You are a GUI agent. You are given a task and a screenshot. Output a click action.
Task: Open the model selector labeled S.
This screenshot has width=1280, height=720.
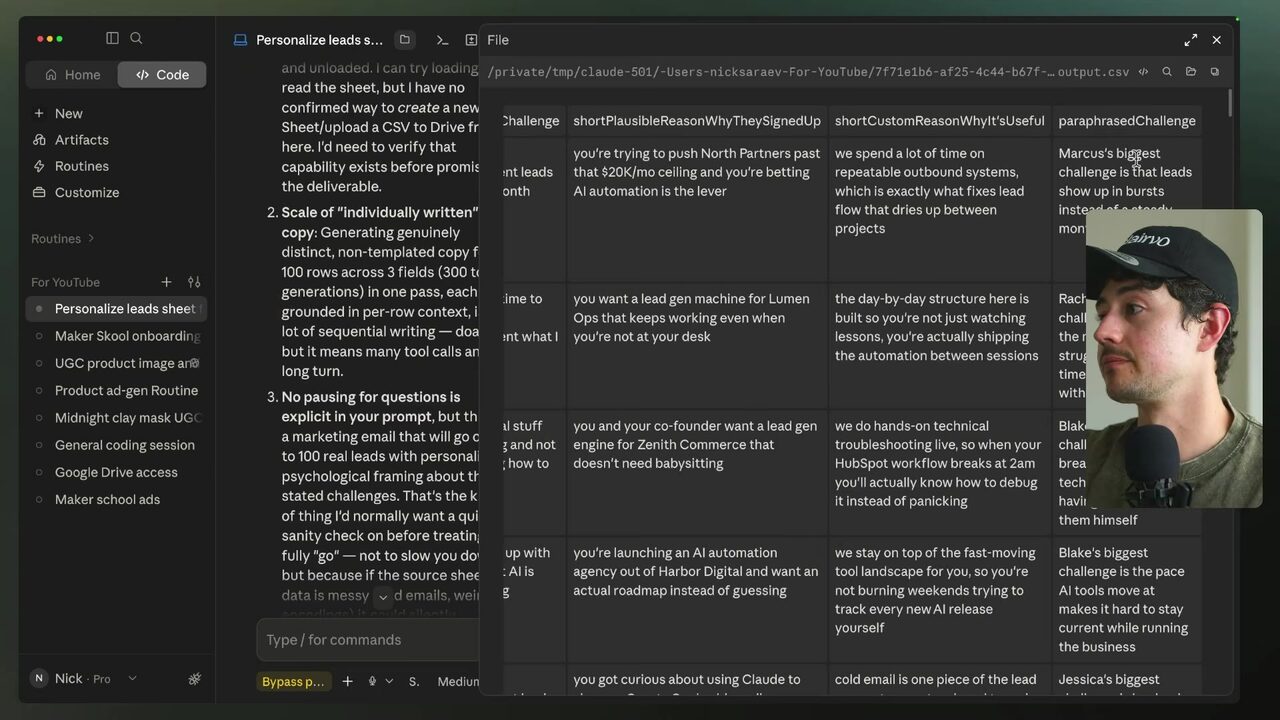coord(413,681)
